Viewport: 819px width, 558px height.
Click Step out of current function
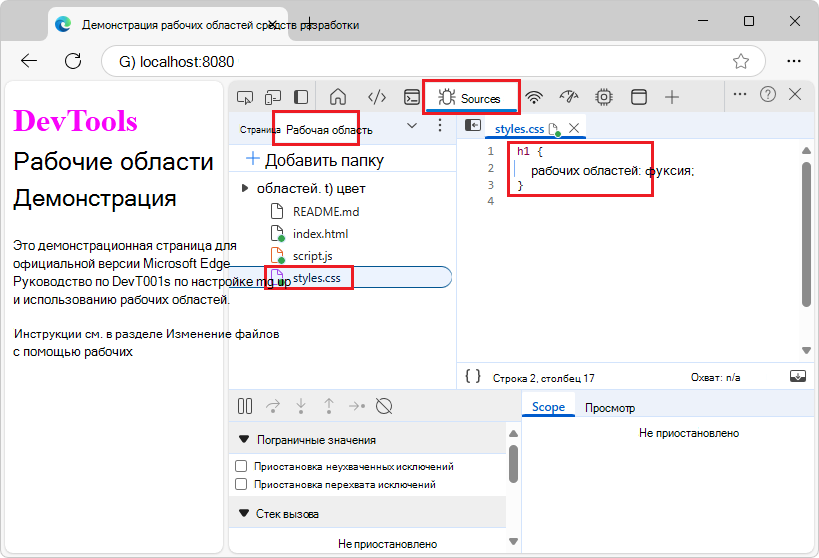[x=329, y=406]
